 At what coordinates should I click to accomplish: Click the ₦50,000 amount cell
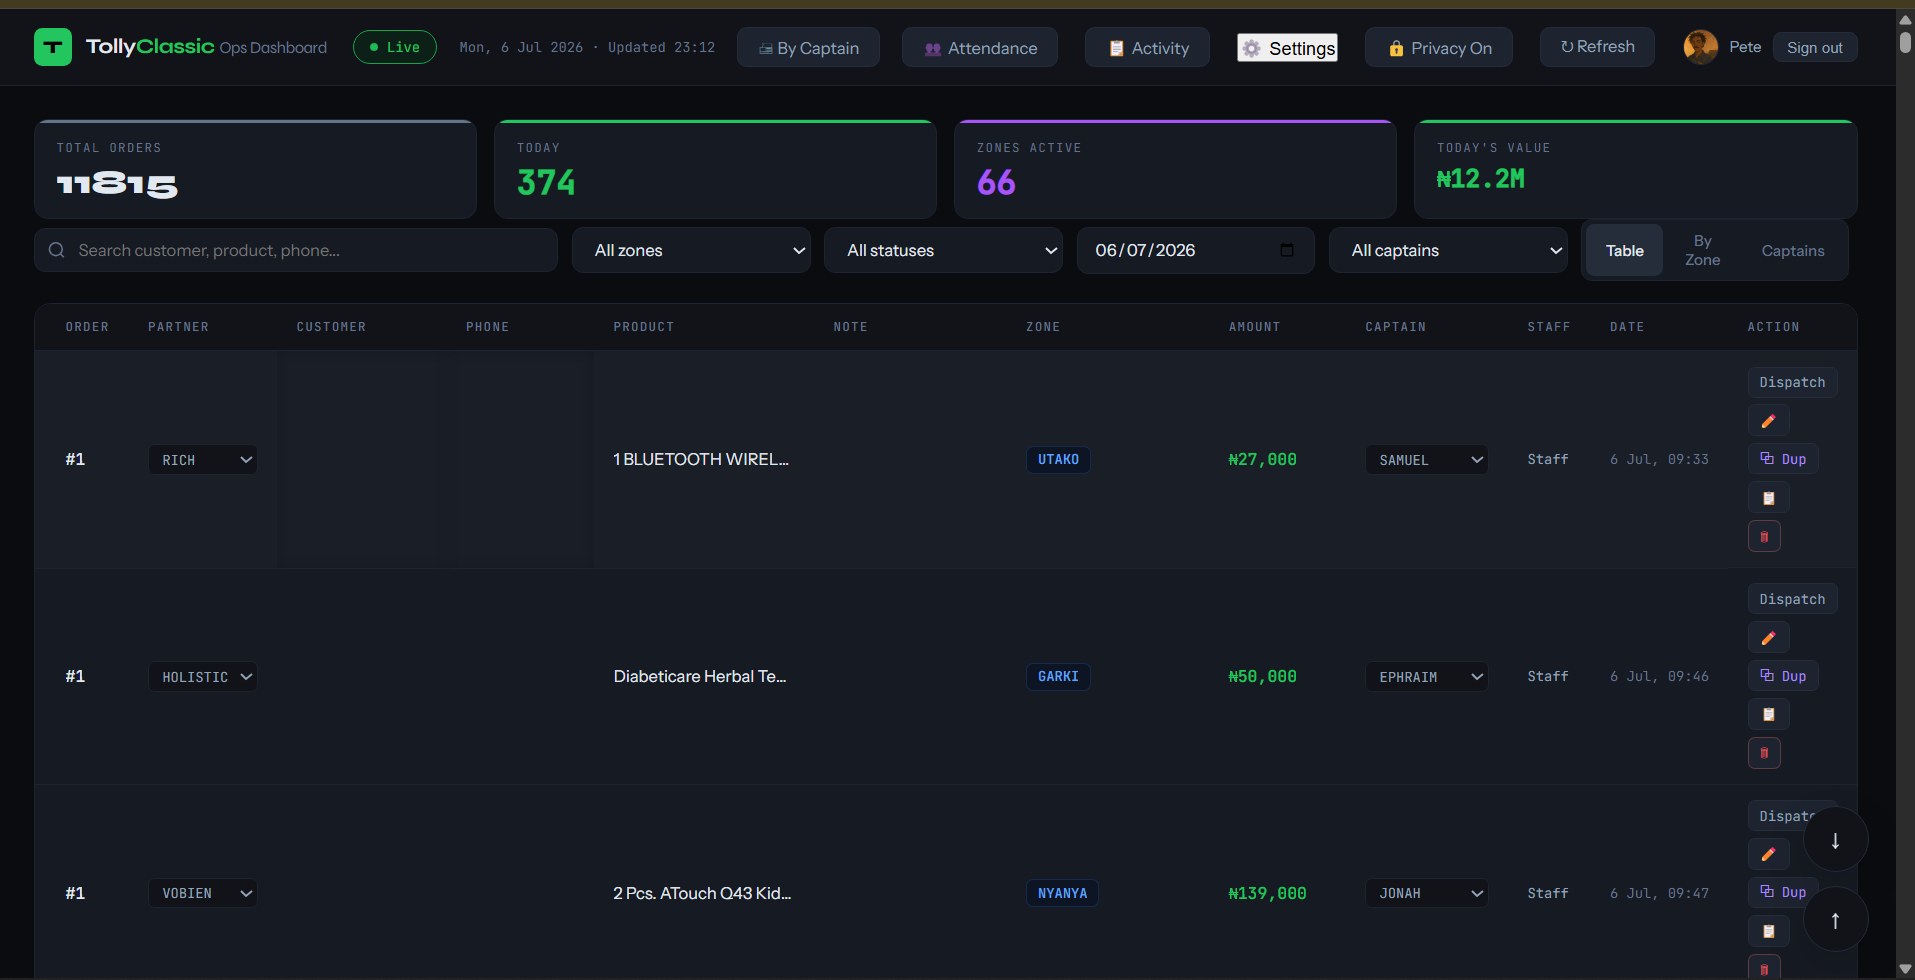(x=1262, y=677)
